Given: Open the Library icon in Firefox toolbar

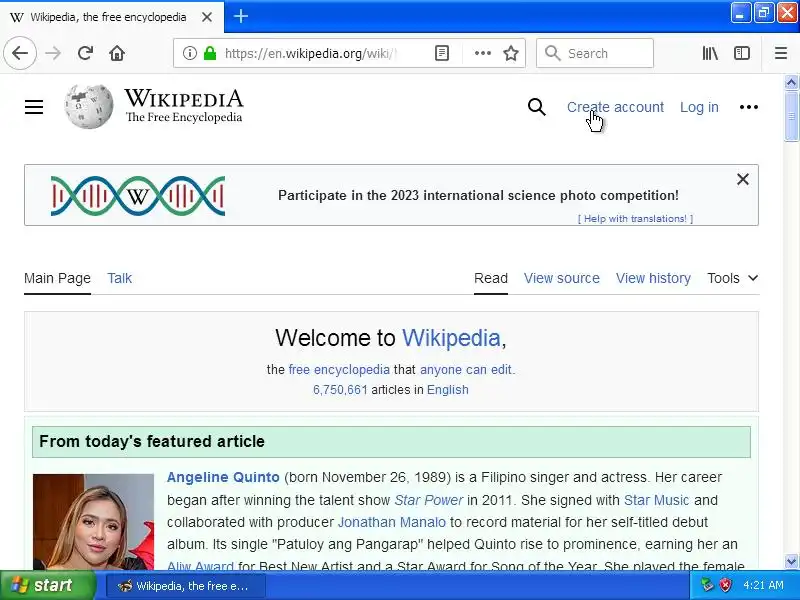Looking at the screenshot, I should coord(710,53).
